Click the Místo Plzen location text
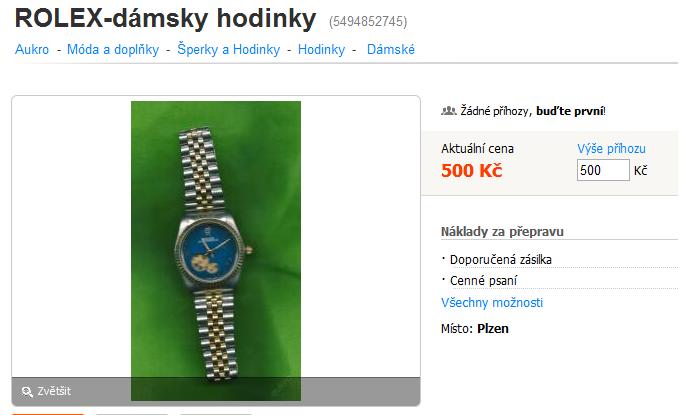Screen dimensions: 683x415 pyautogui.click(x=474, y=329)
